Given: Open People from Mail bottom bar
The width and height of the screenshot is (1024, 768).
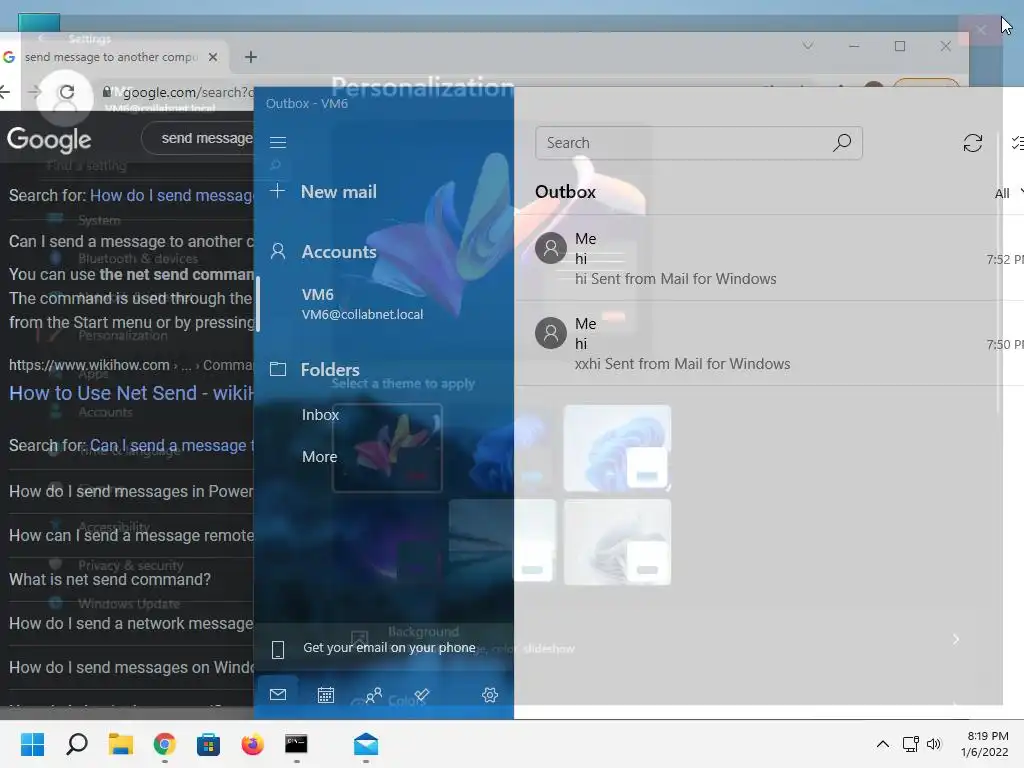Looking at the screenshot, I should point(374,695).
